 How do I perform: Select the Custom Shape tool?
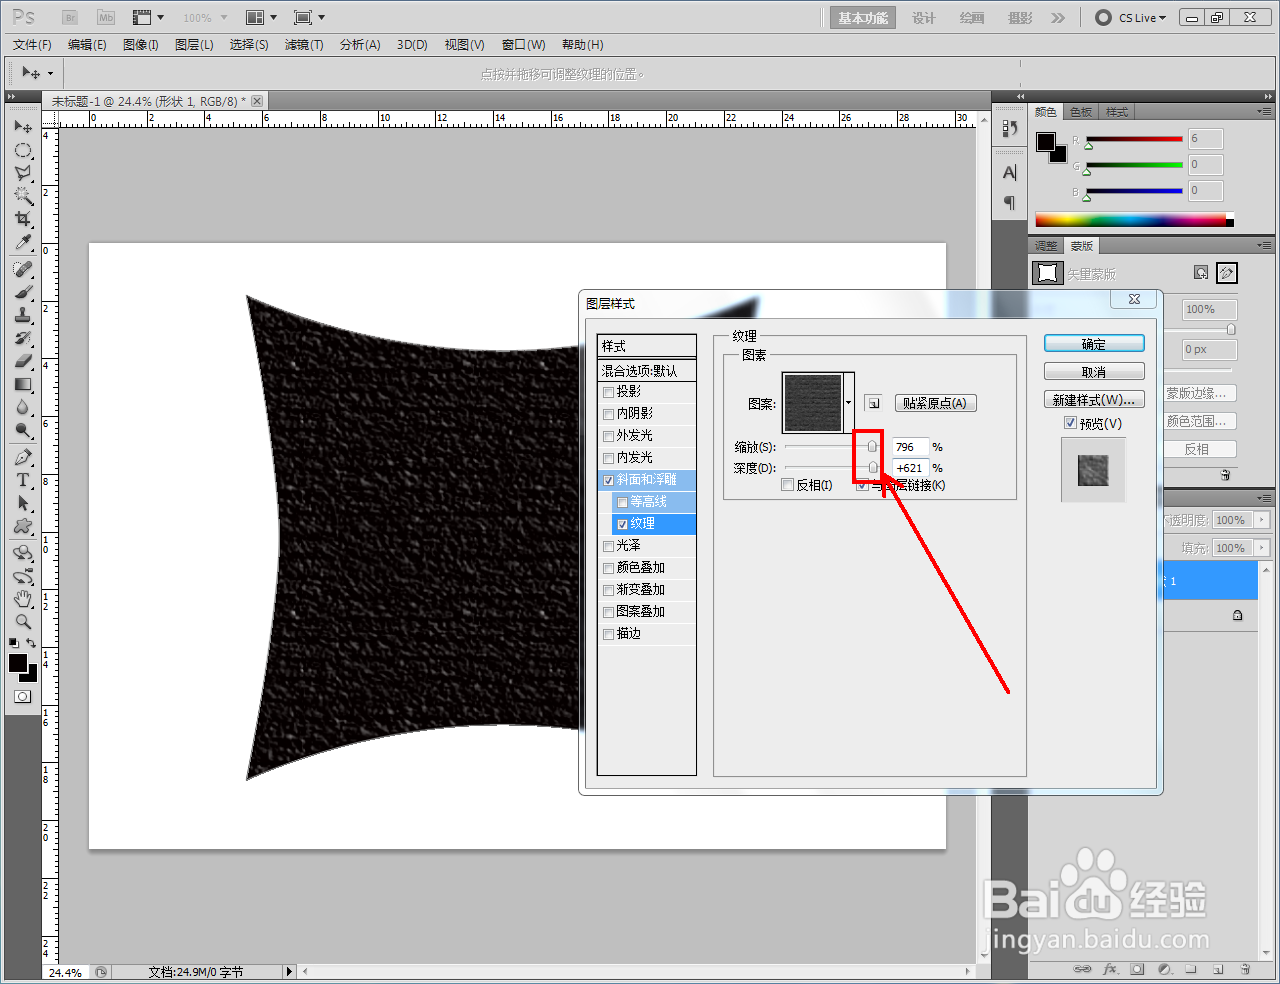click(23, 526)
